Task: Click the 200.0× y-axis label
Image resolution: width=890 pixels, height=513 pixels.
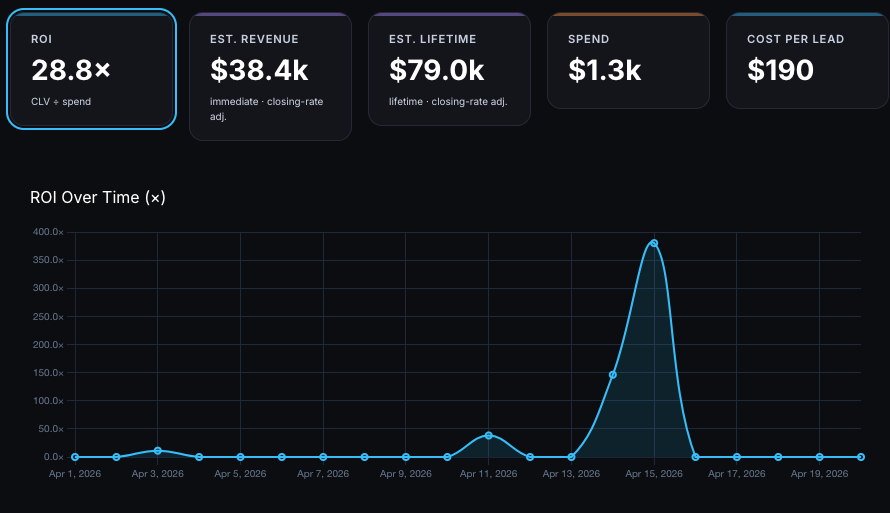Action: click(47, 345)
